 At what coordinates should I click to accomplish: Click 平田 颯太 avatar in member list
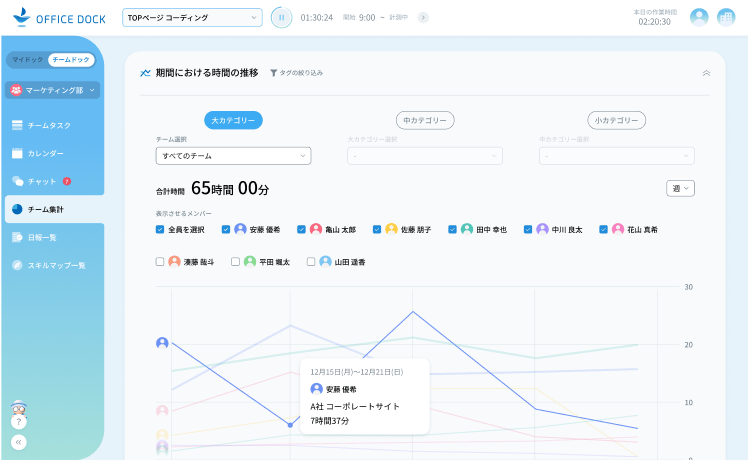click(250, 261)
